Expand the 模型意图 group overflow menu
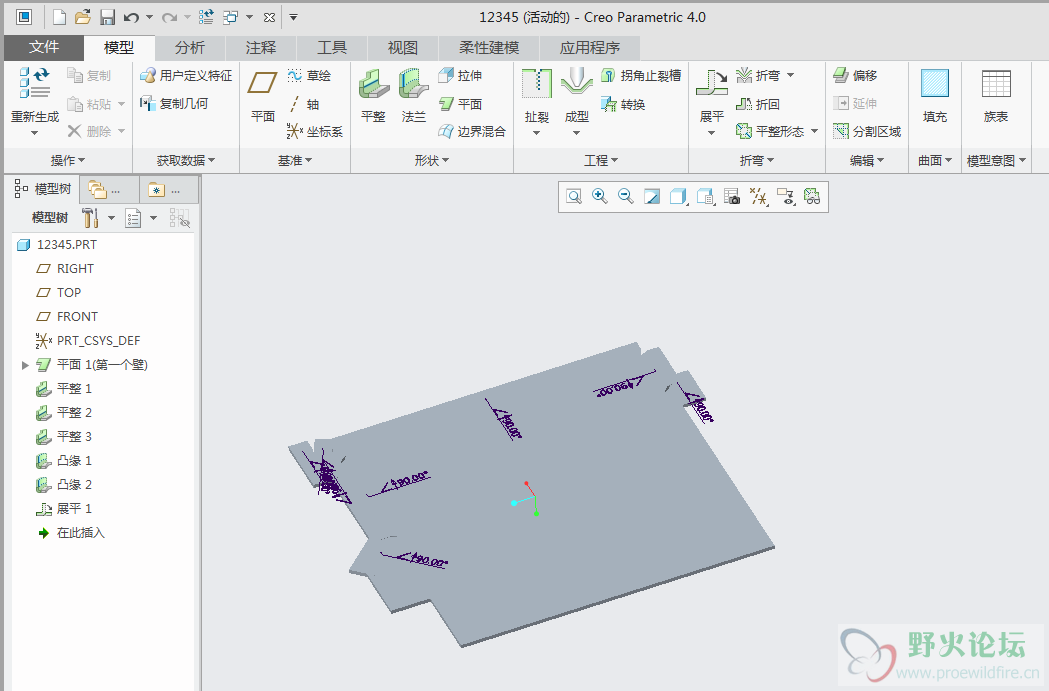This screenshot has width=1049, height=691. point(996,161)
